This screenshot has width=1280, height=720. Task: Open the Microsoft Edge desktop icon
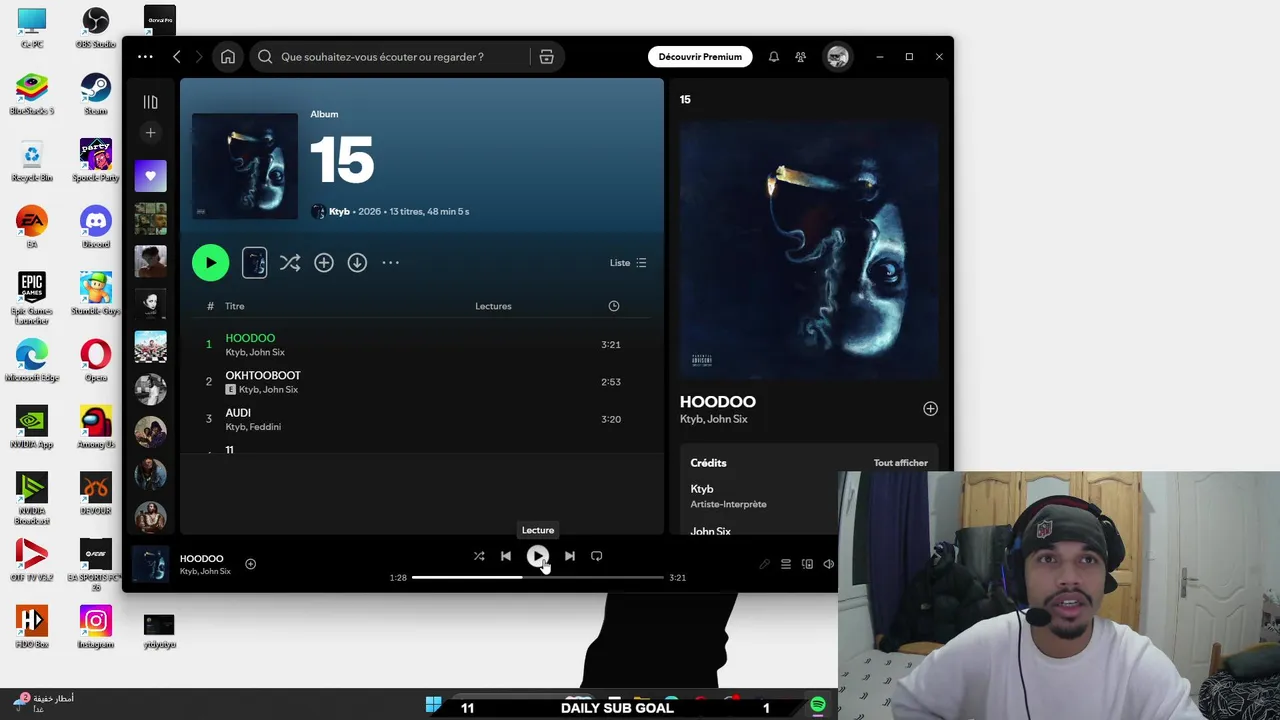tap(32, 361)
